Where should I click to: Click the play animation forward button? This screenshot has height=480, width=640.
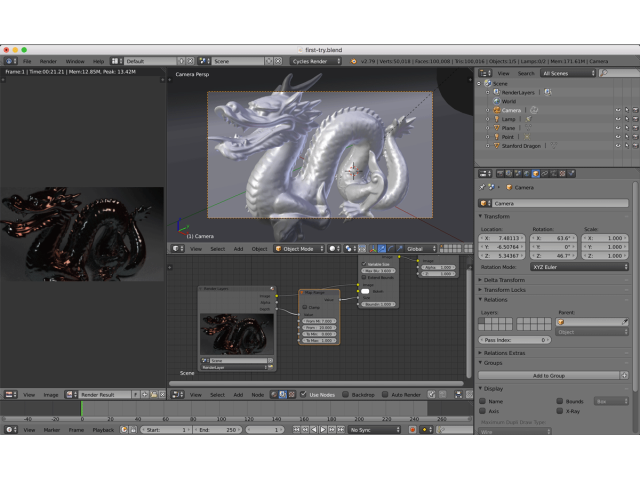coord(322,430)
